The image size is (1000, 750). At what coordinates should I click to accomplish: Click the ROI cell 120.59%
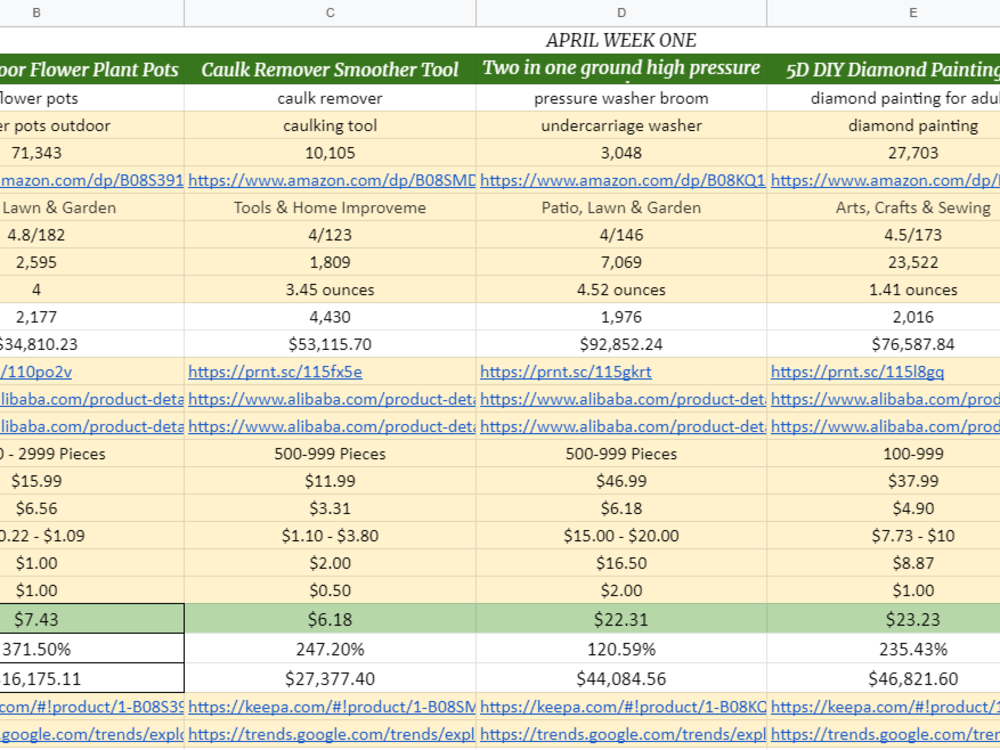[621, 649]
